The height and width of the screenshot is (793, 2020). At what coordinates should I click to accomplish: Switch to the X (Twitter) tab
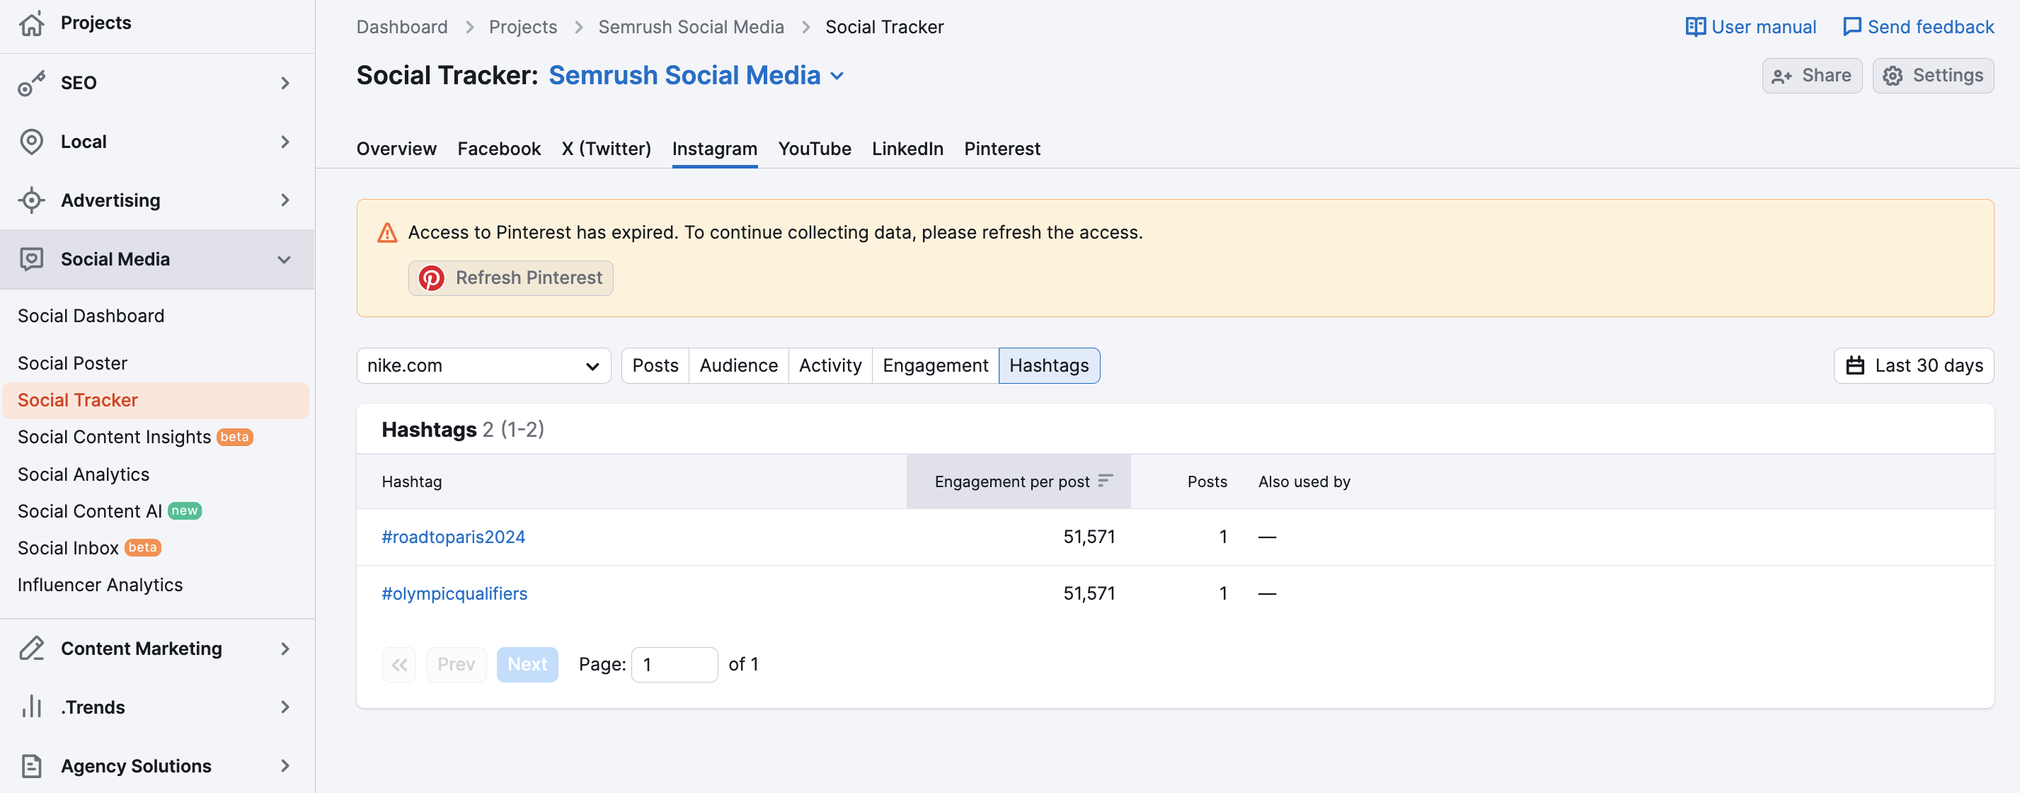point(606,149)
